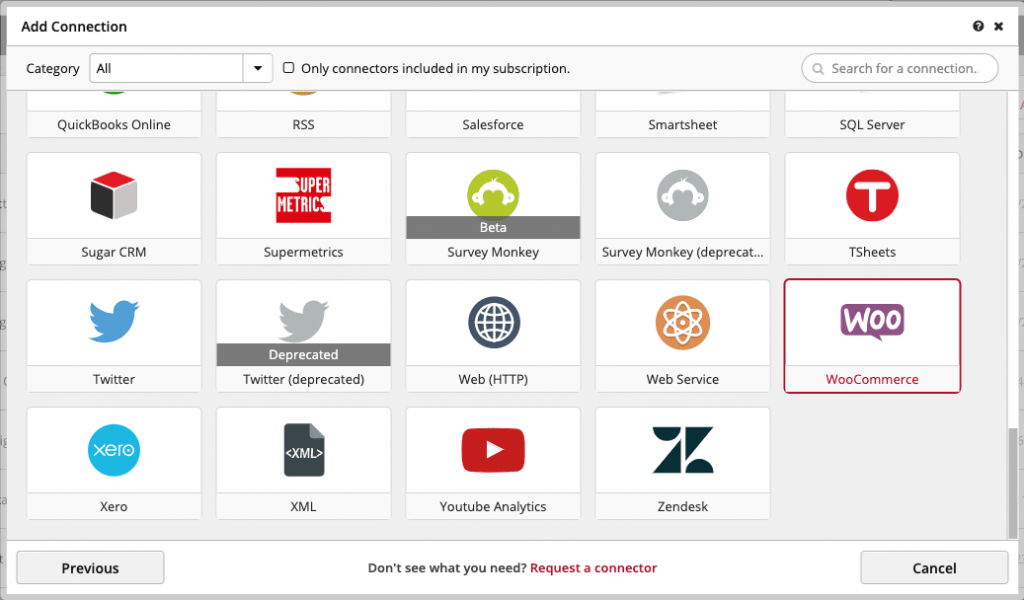This screenshot has height=600, width=1024.
Task: Click the red WooCommerce text label
Action: click(x=872, y=379)
